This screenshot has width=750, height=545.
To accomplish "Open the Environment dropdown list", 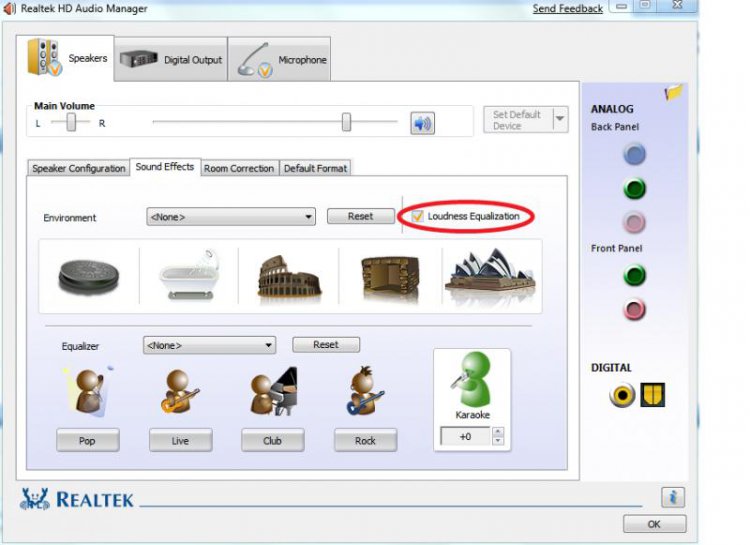I will [x=231, y=217].
